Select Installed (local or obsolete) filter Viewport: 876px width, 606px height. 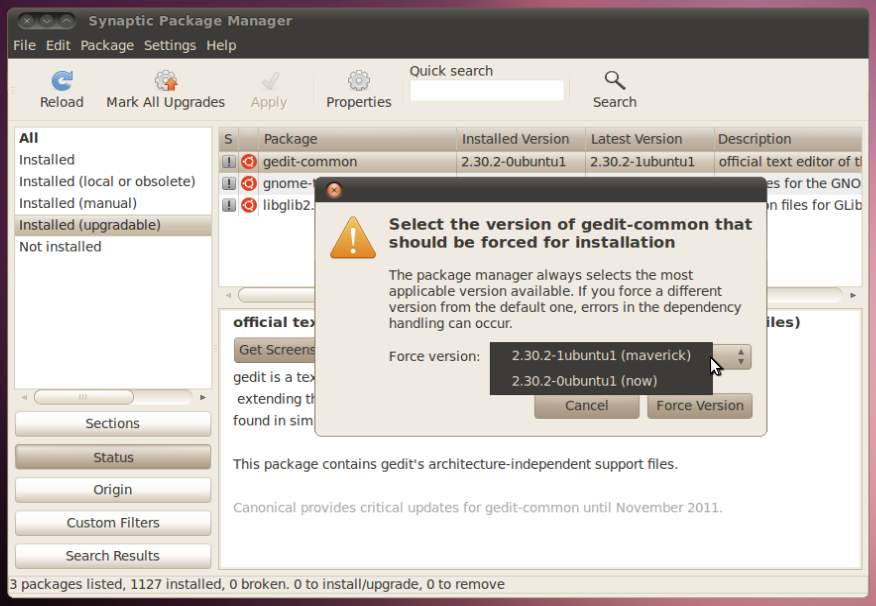[113, 182]
